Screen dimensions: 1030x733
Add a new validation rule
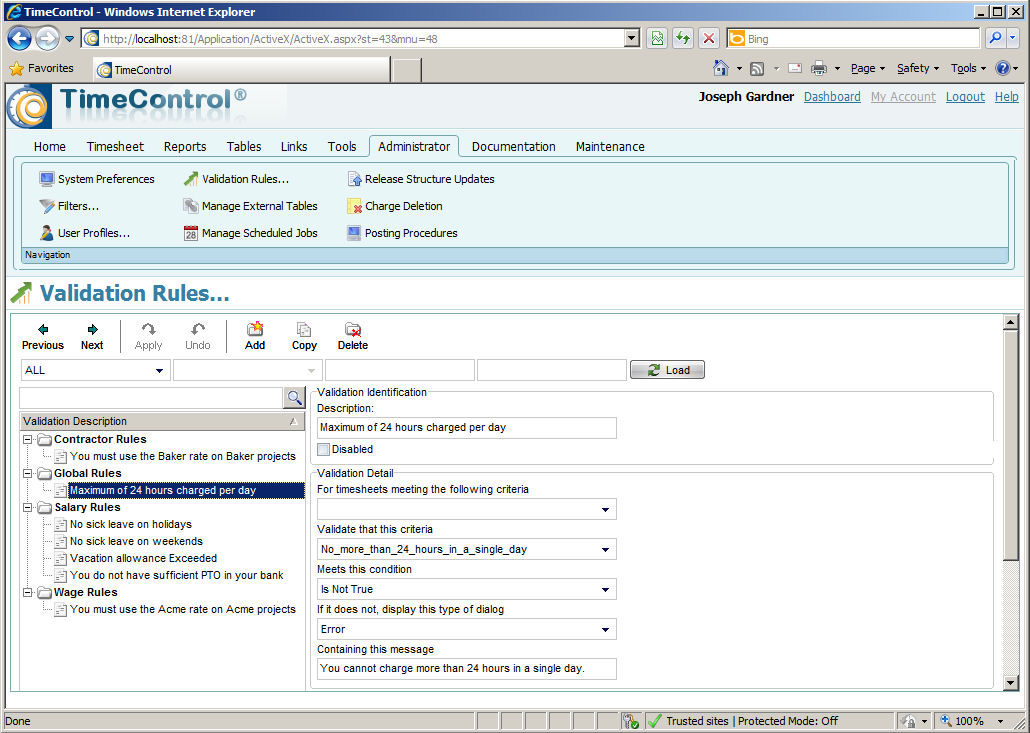pos(255,336)
